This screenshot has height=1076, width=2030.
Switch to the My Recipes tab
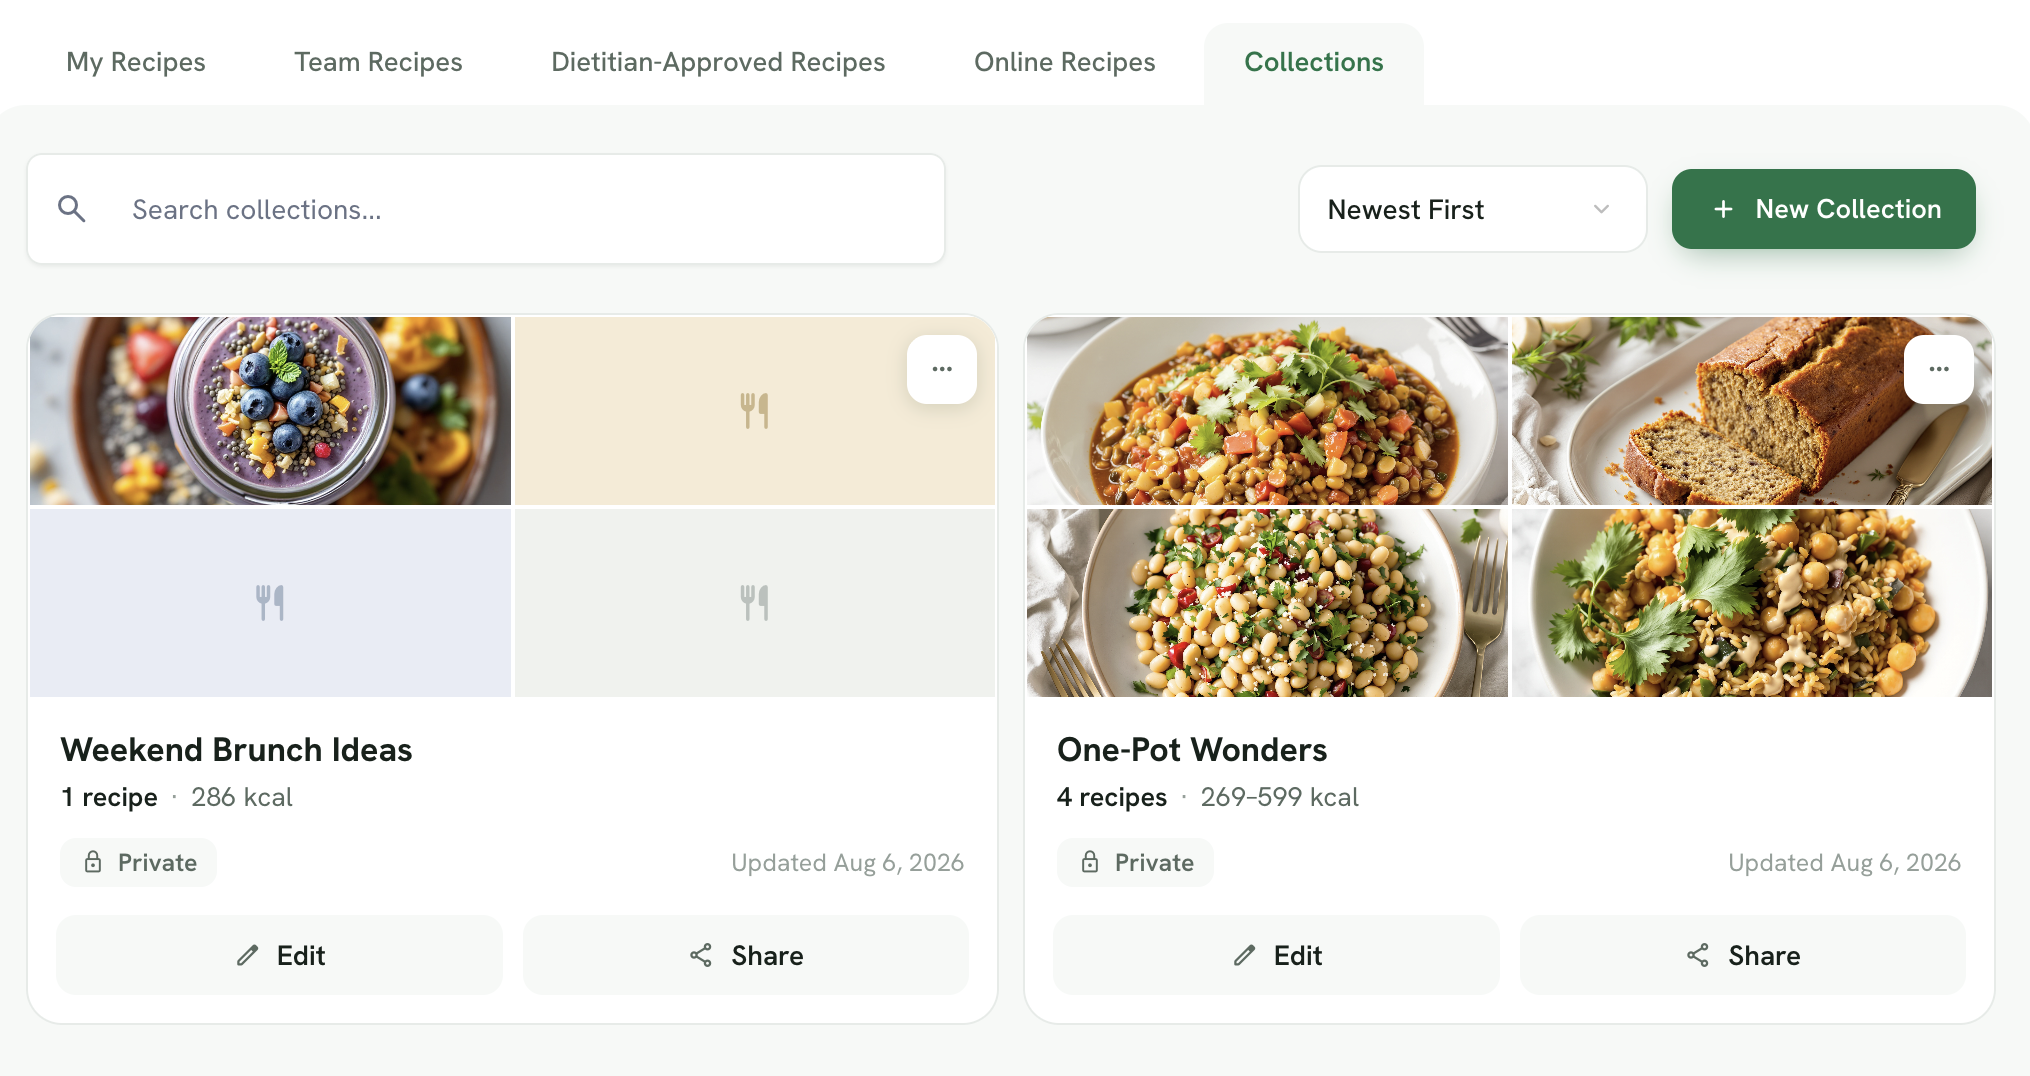(136, 62)
